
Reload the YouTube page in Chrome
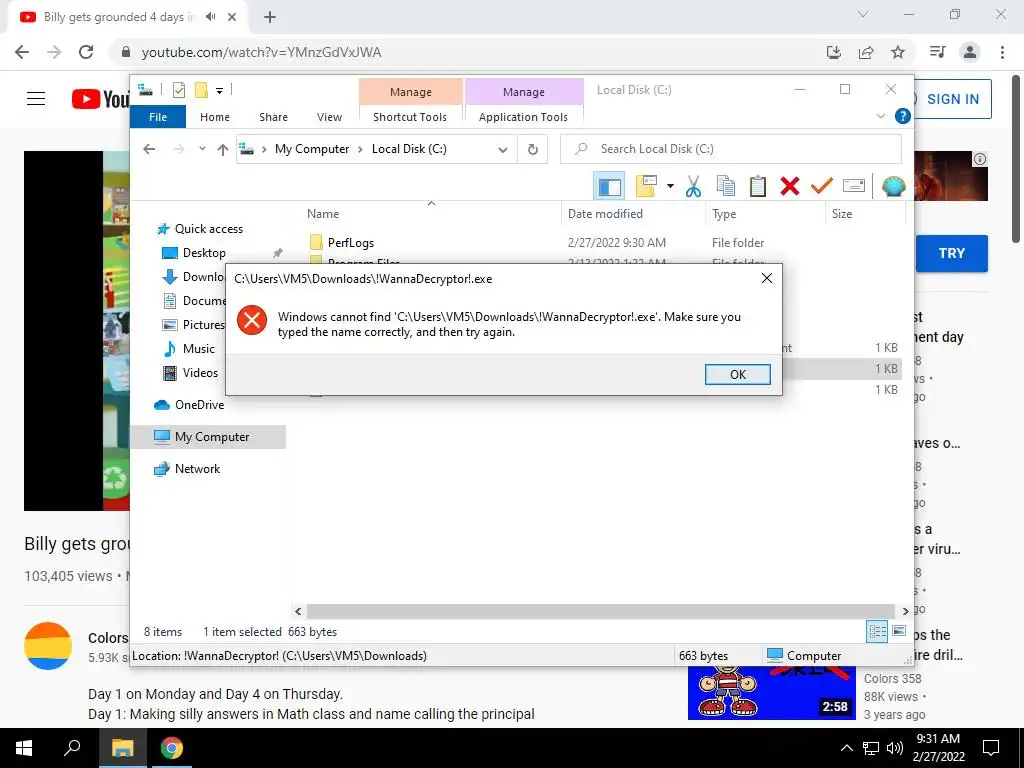click(x=86, y=52)
